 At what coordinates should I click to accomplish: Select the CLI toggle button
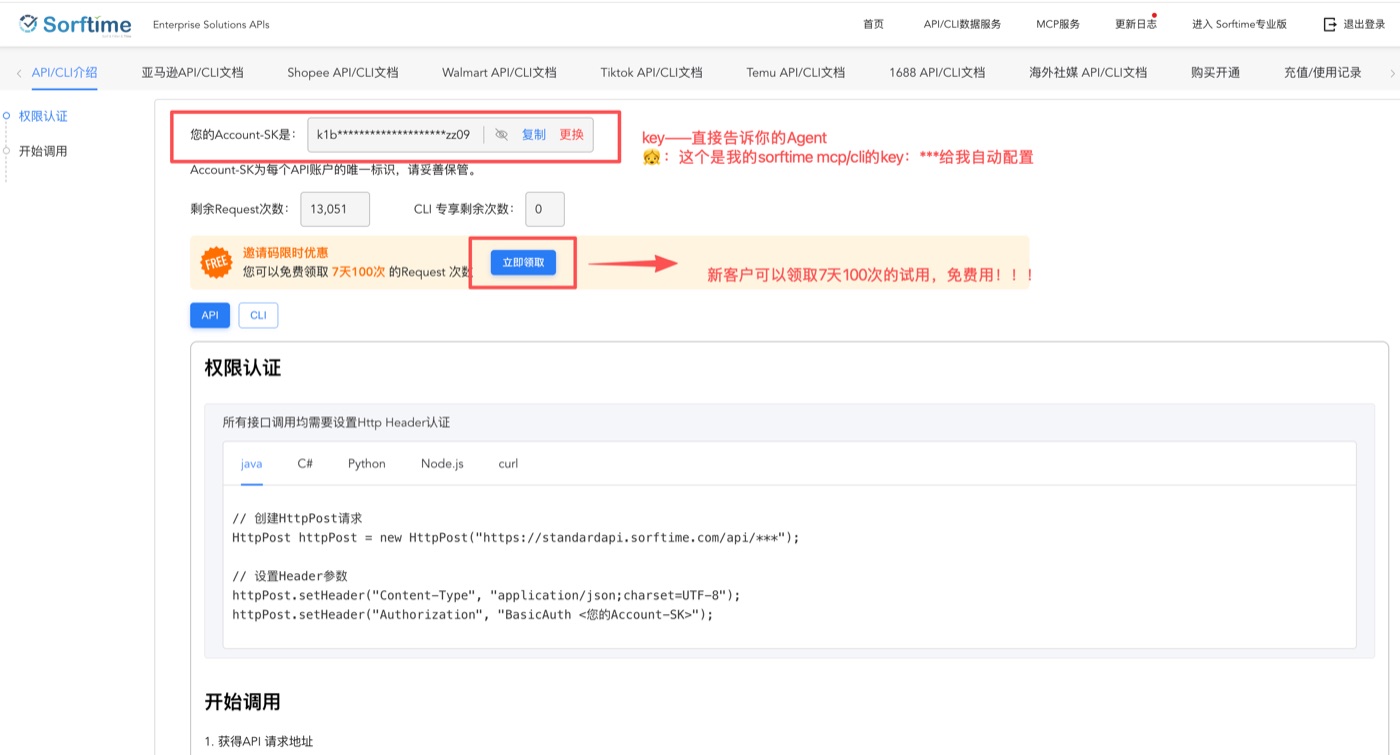click(258, 315)
